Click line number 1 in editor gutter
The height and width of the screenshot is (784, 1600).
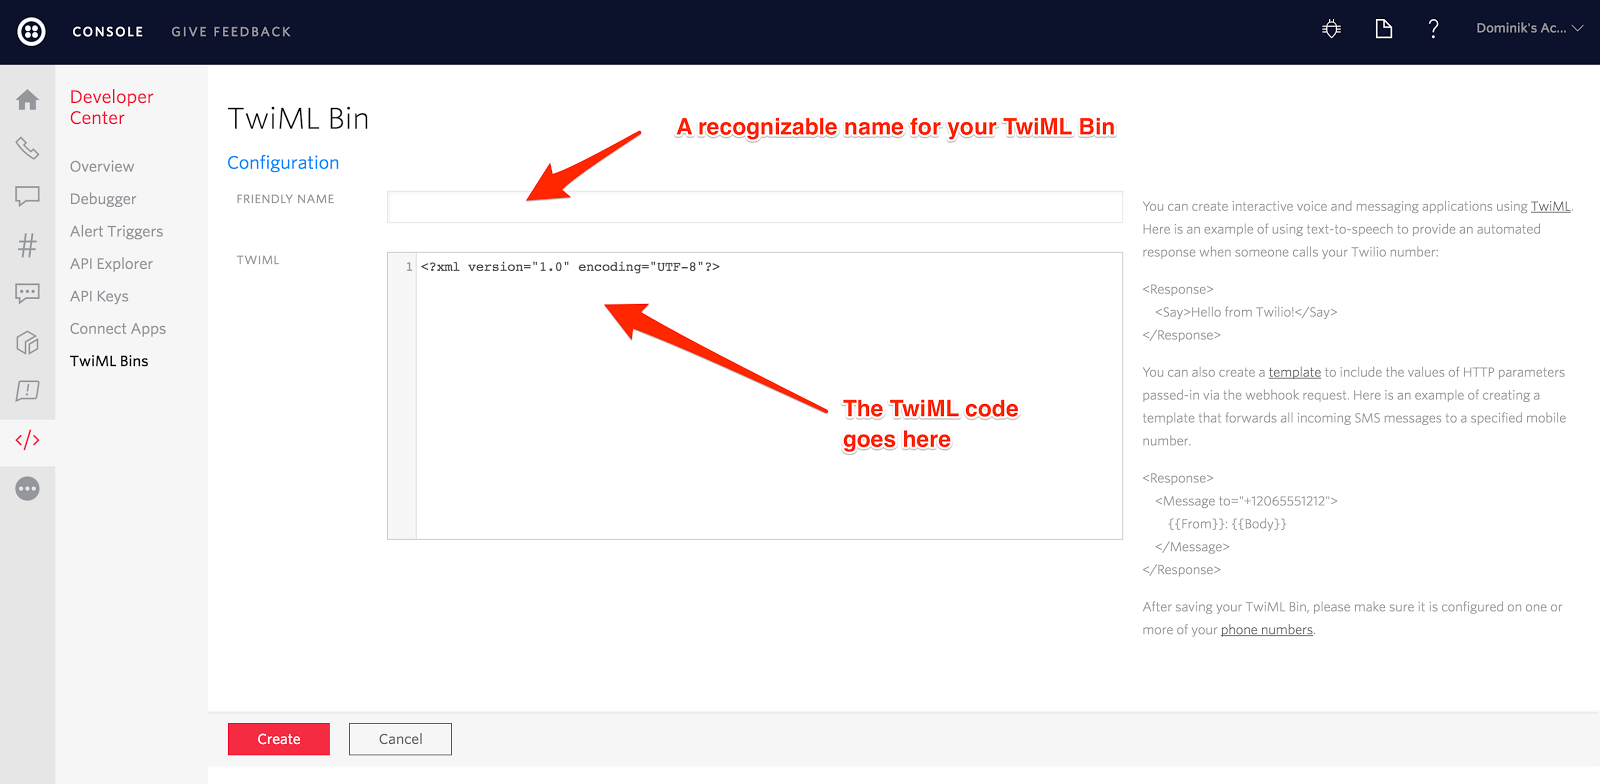pos(408,267)
